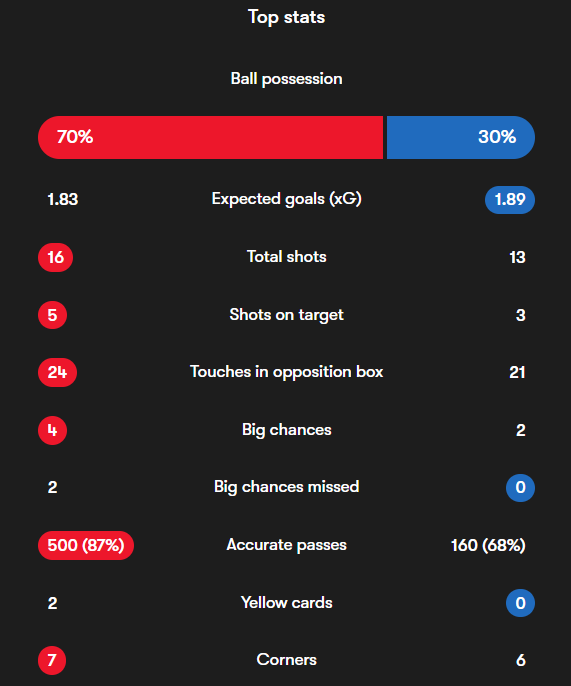The image size is (571, 686).
Task: Open the Touches in opposition box row
Action: tap(287, 372)
